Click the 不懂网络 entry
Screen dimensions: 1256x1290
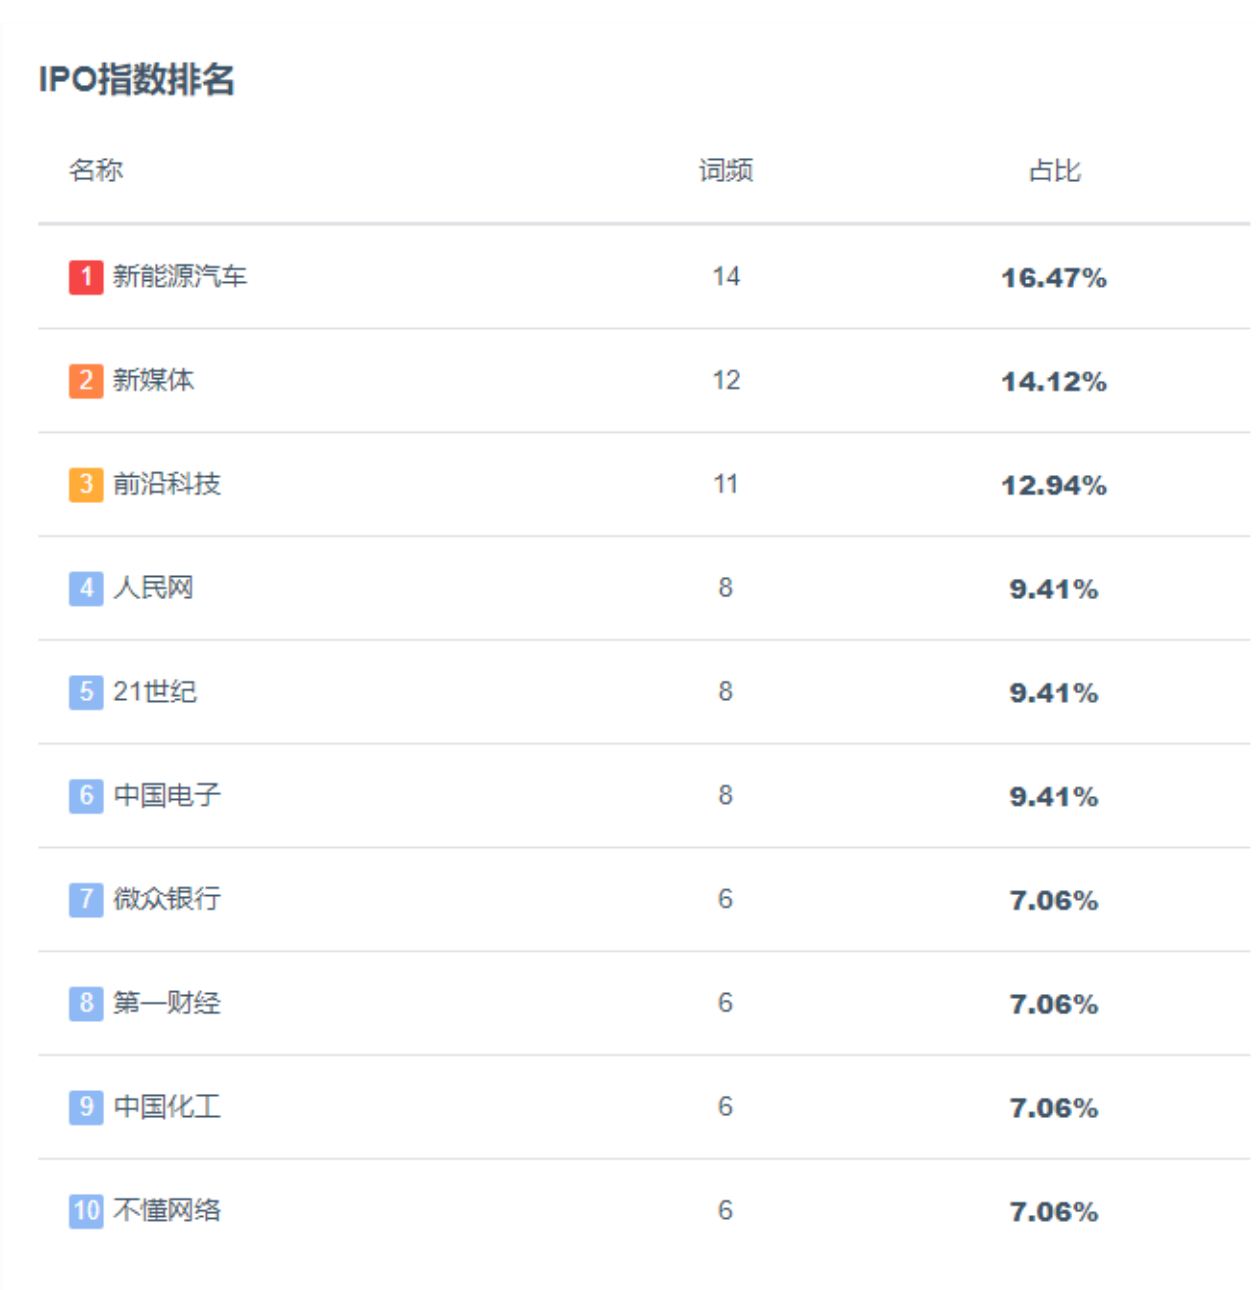pos(167,1211)
